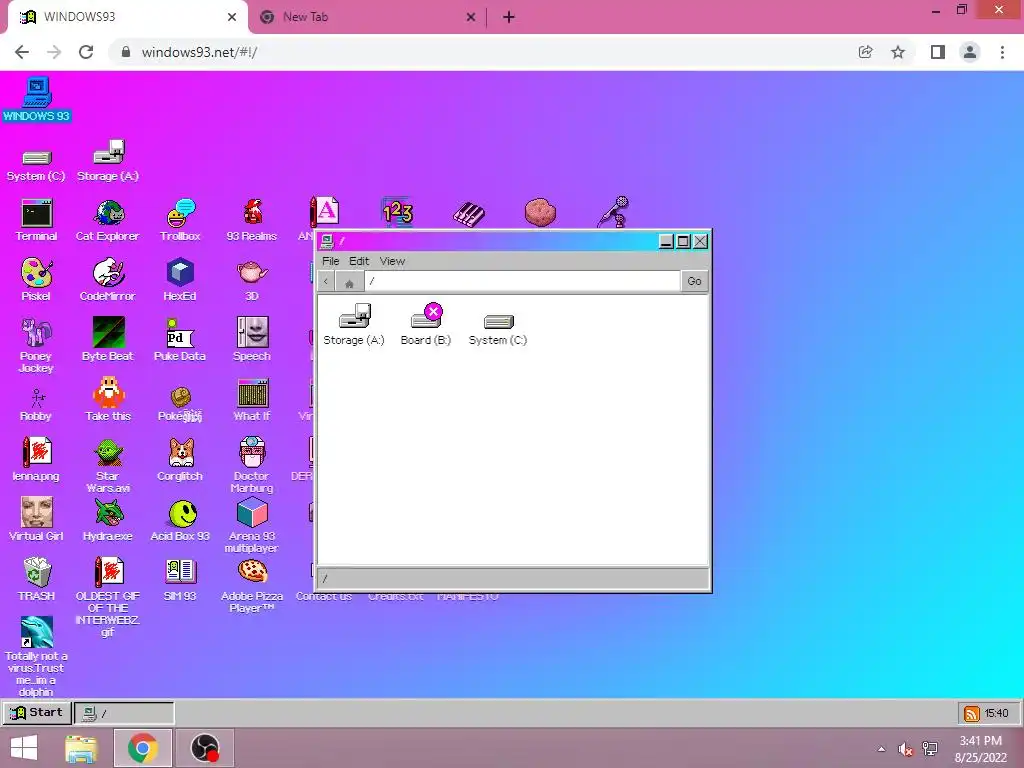Screen dimensions: 1024x768
Task: Open Board (B:) in file explorer window
Action: [426, 325]
